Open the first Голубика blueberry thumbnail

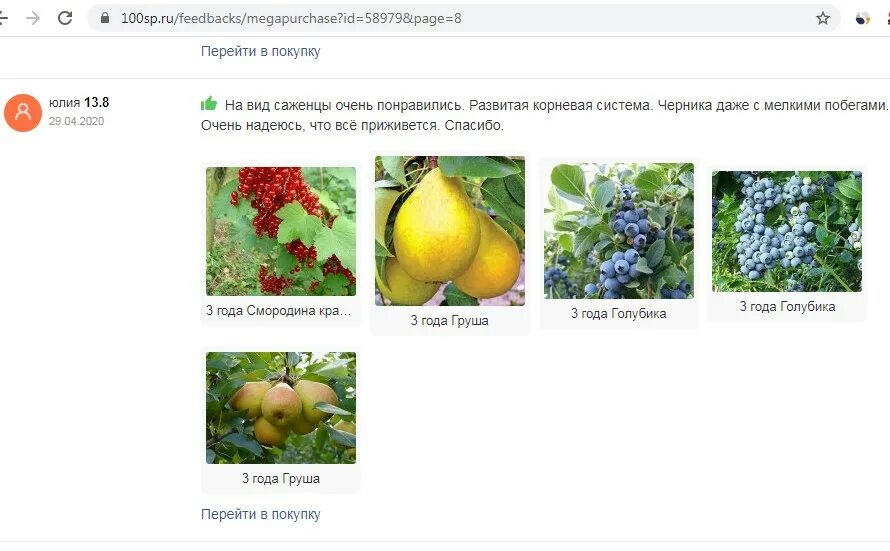click(619, 231)
